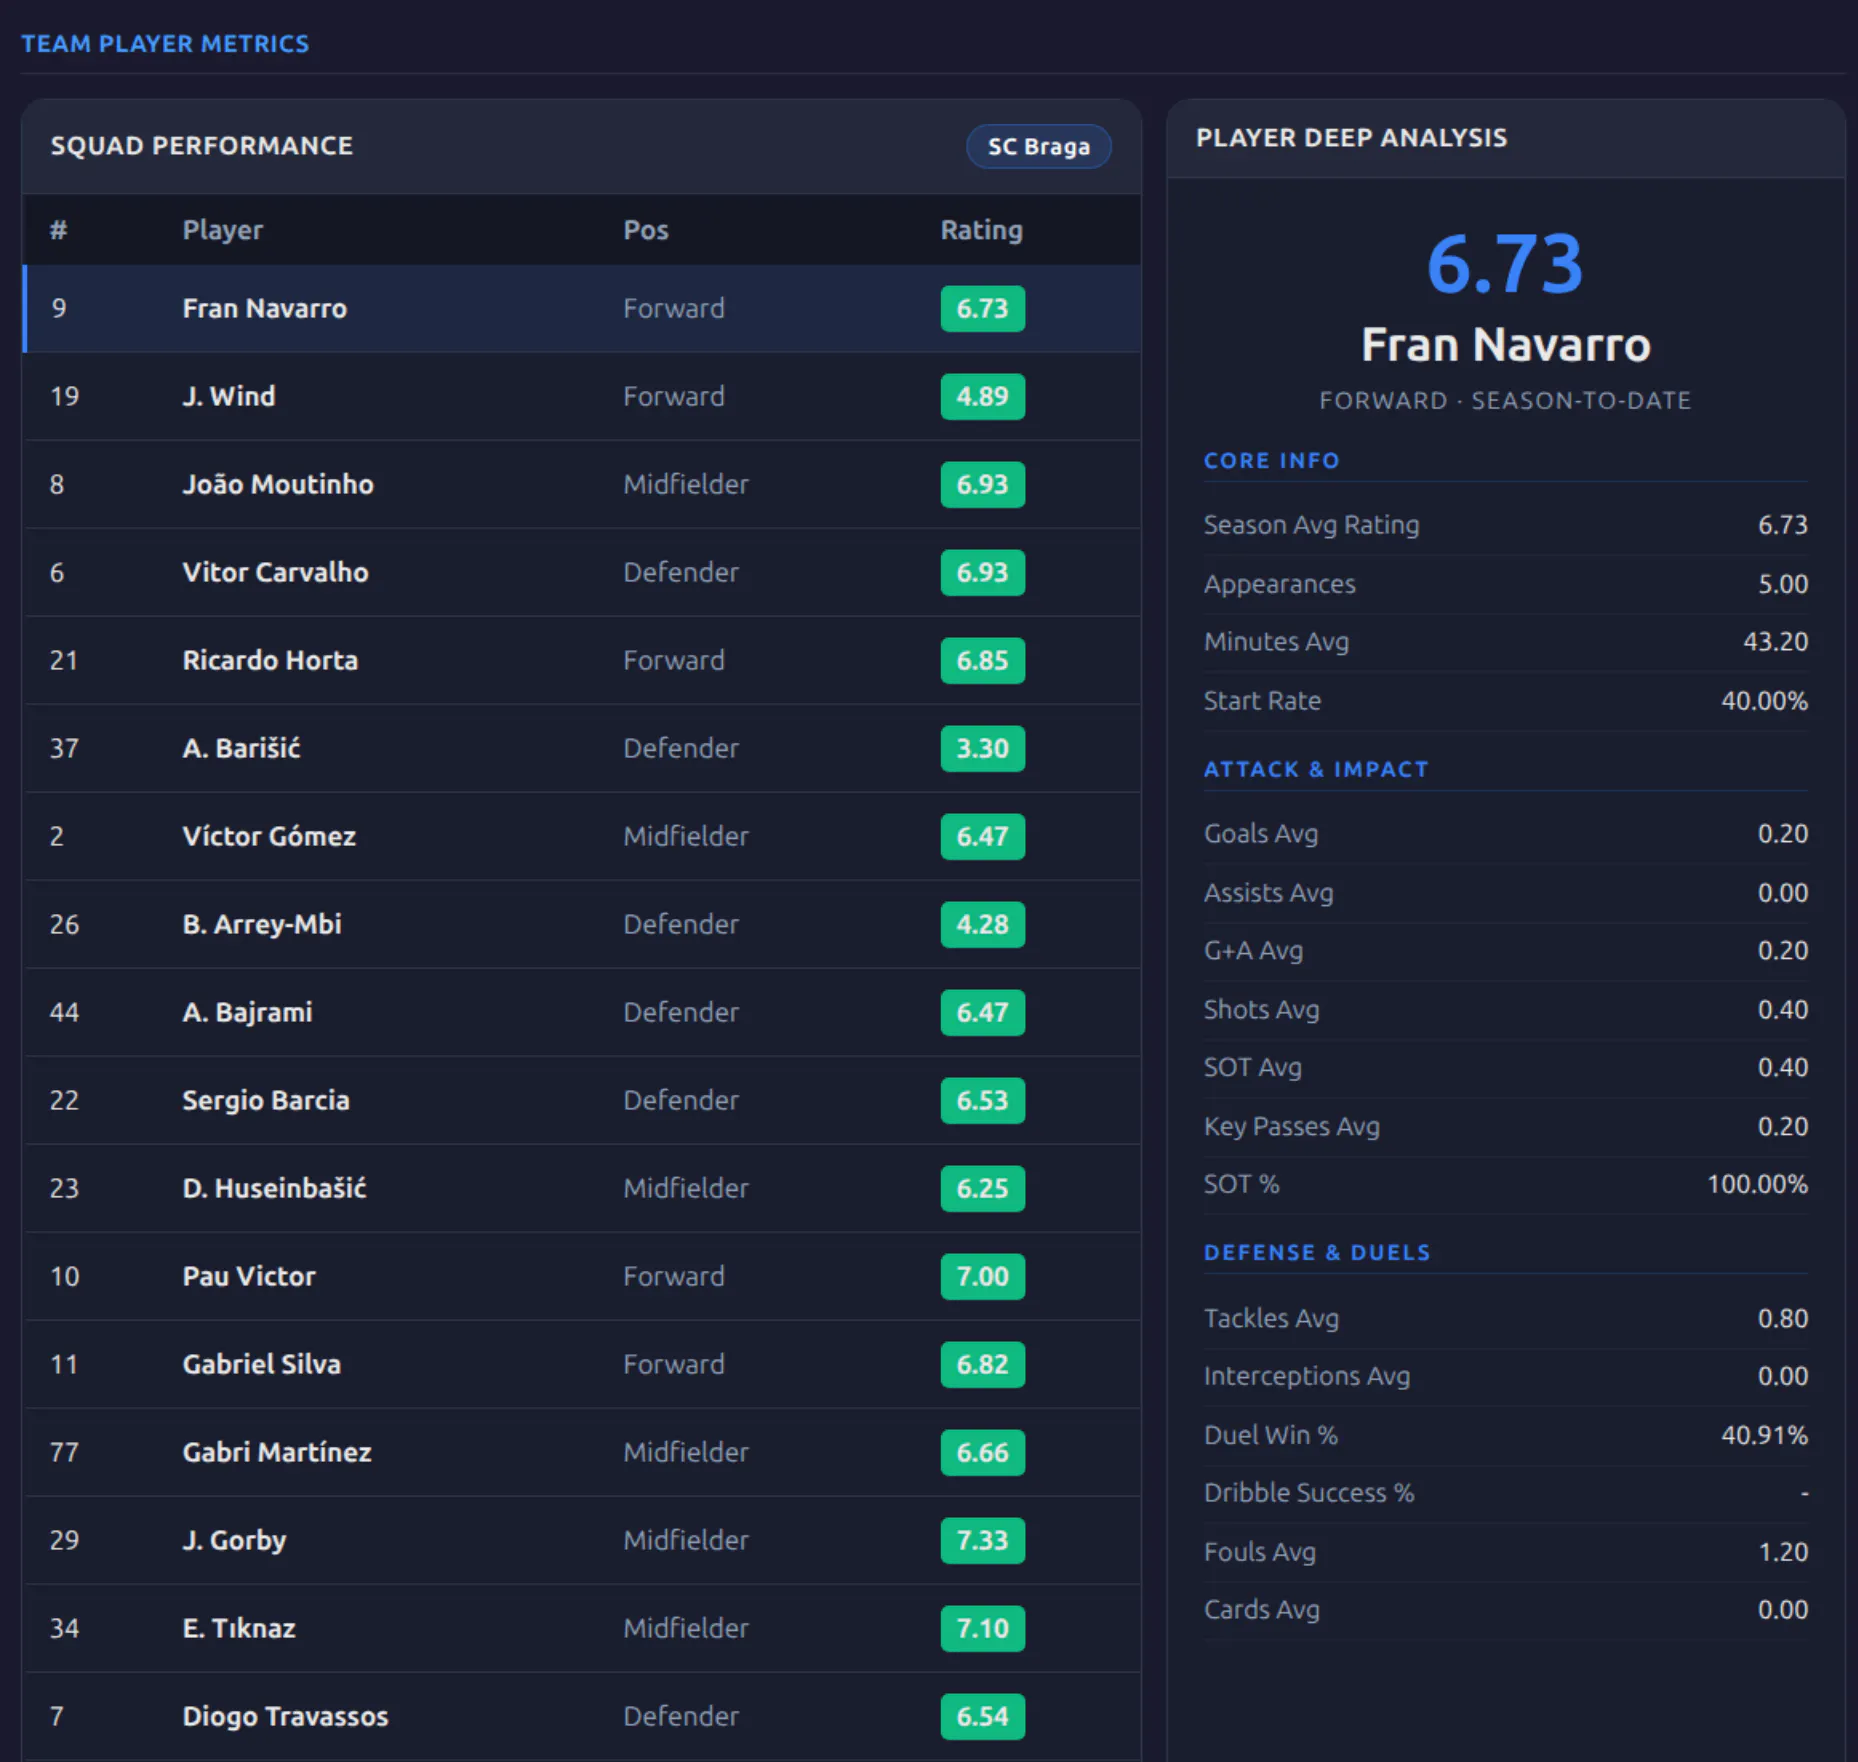The width and height of the screenshot is (1858, 1762).
Task: Choose Ricardo Horta from squad table
Action: 582,660
